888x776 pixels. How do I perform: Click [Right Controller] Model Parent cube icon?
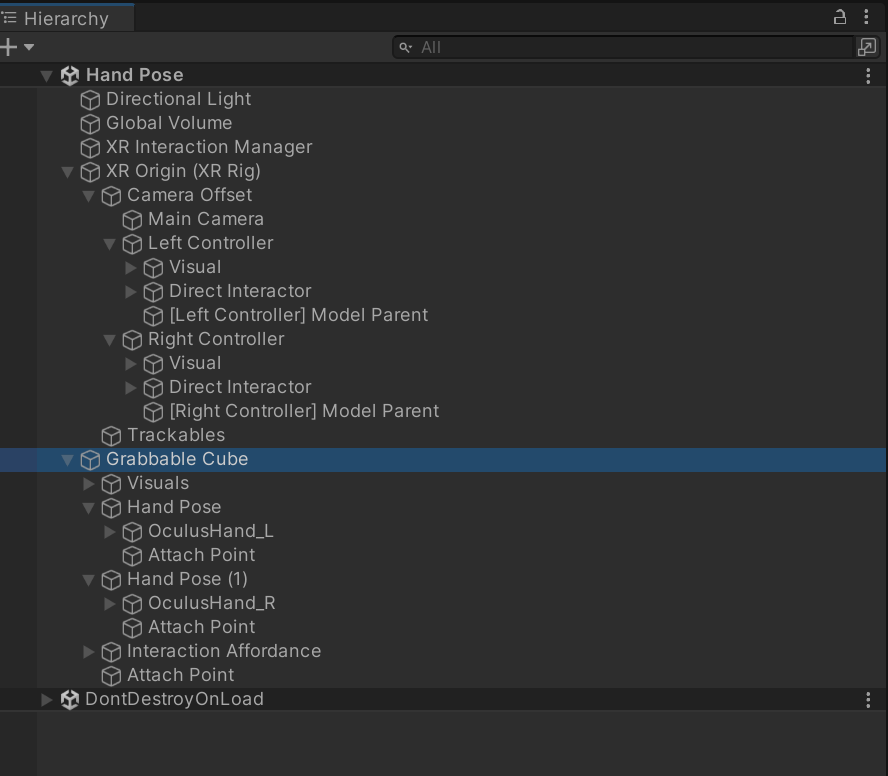coord(153,412)
